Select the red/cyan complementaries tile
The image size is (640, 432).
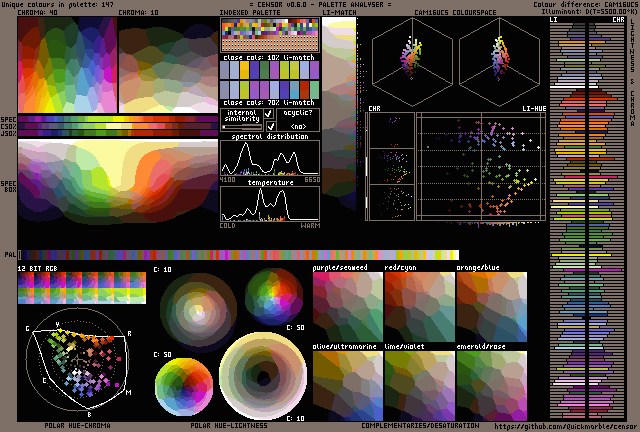coord(419,302)
